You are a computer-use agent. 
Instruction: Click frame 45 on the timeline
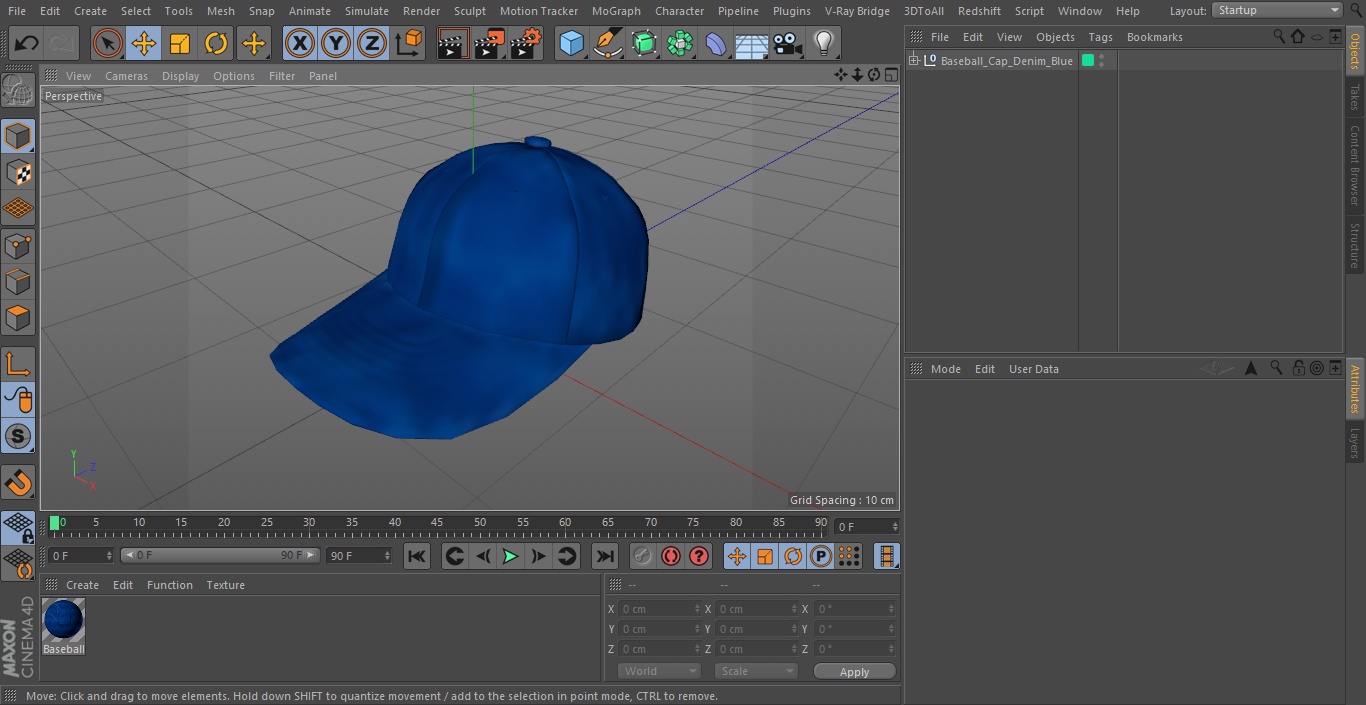click(x=437, y=523)
